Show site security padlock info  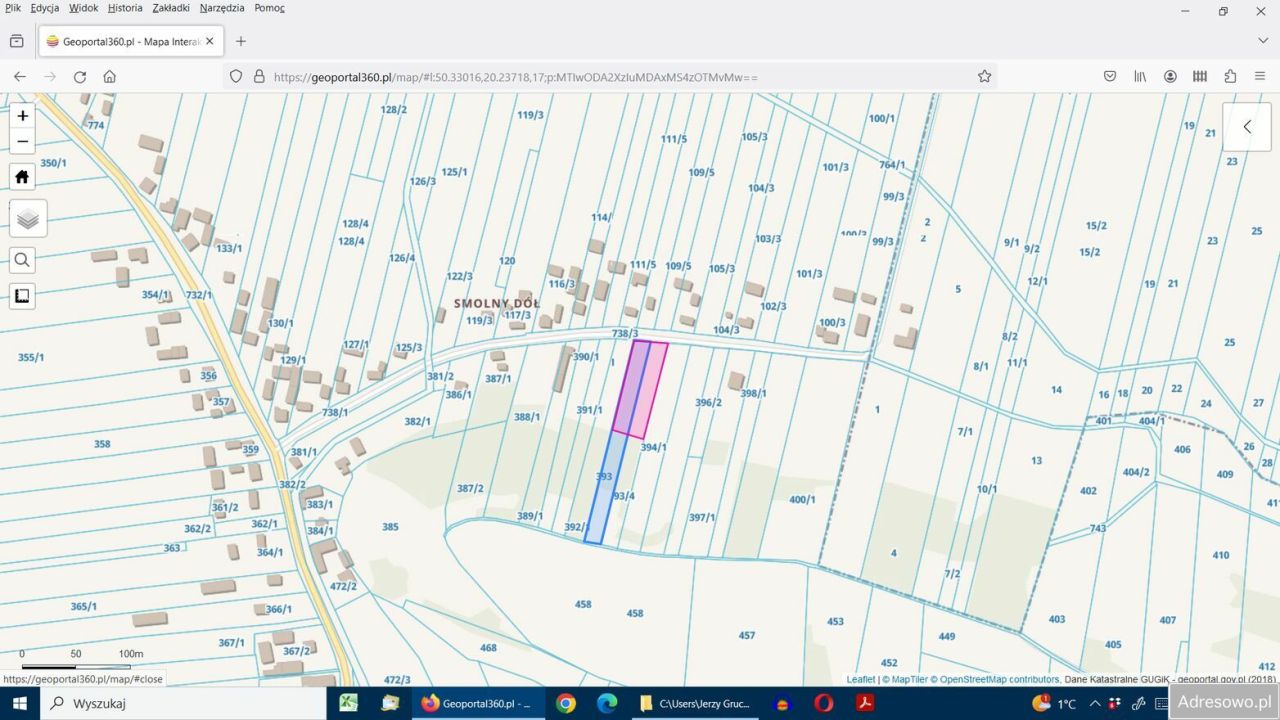pyautogui.click(x=259, y=76)
